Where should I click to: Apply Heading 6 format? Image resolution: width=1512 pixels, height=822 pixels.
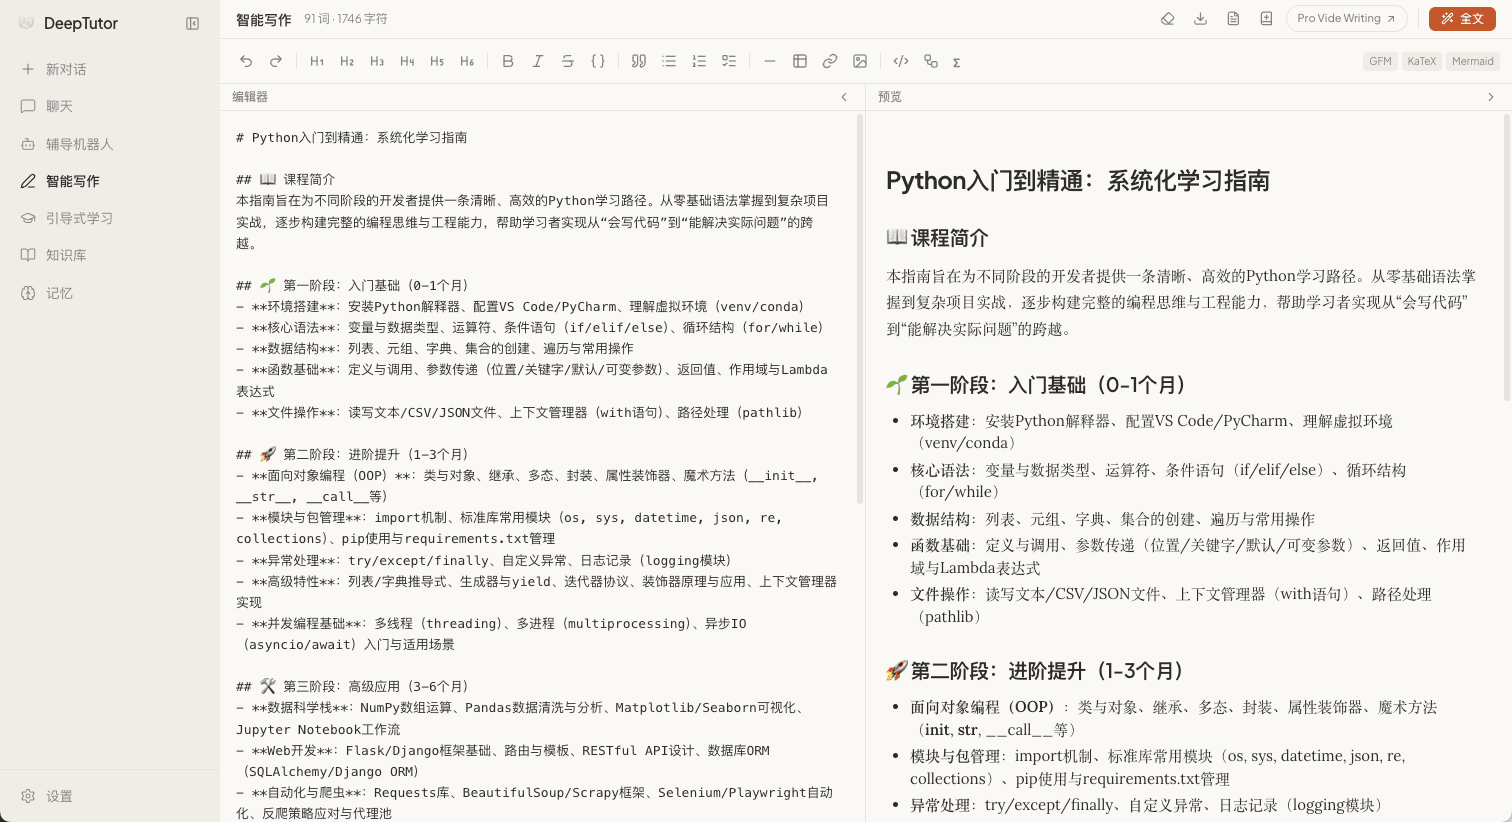click(x=467, y=61)
